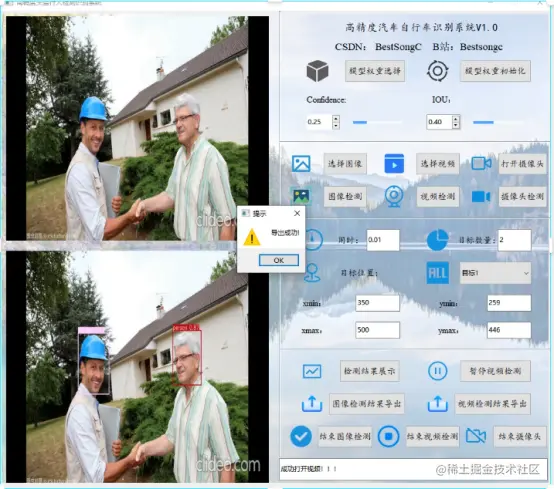Click the Confidence slider track

point(377,122)
